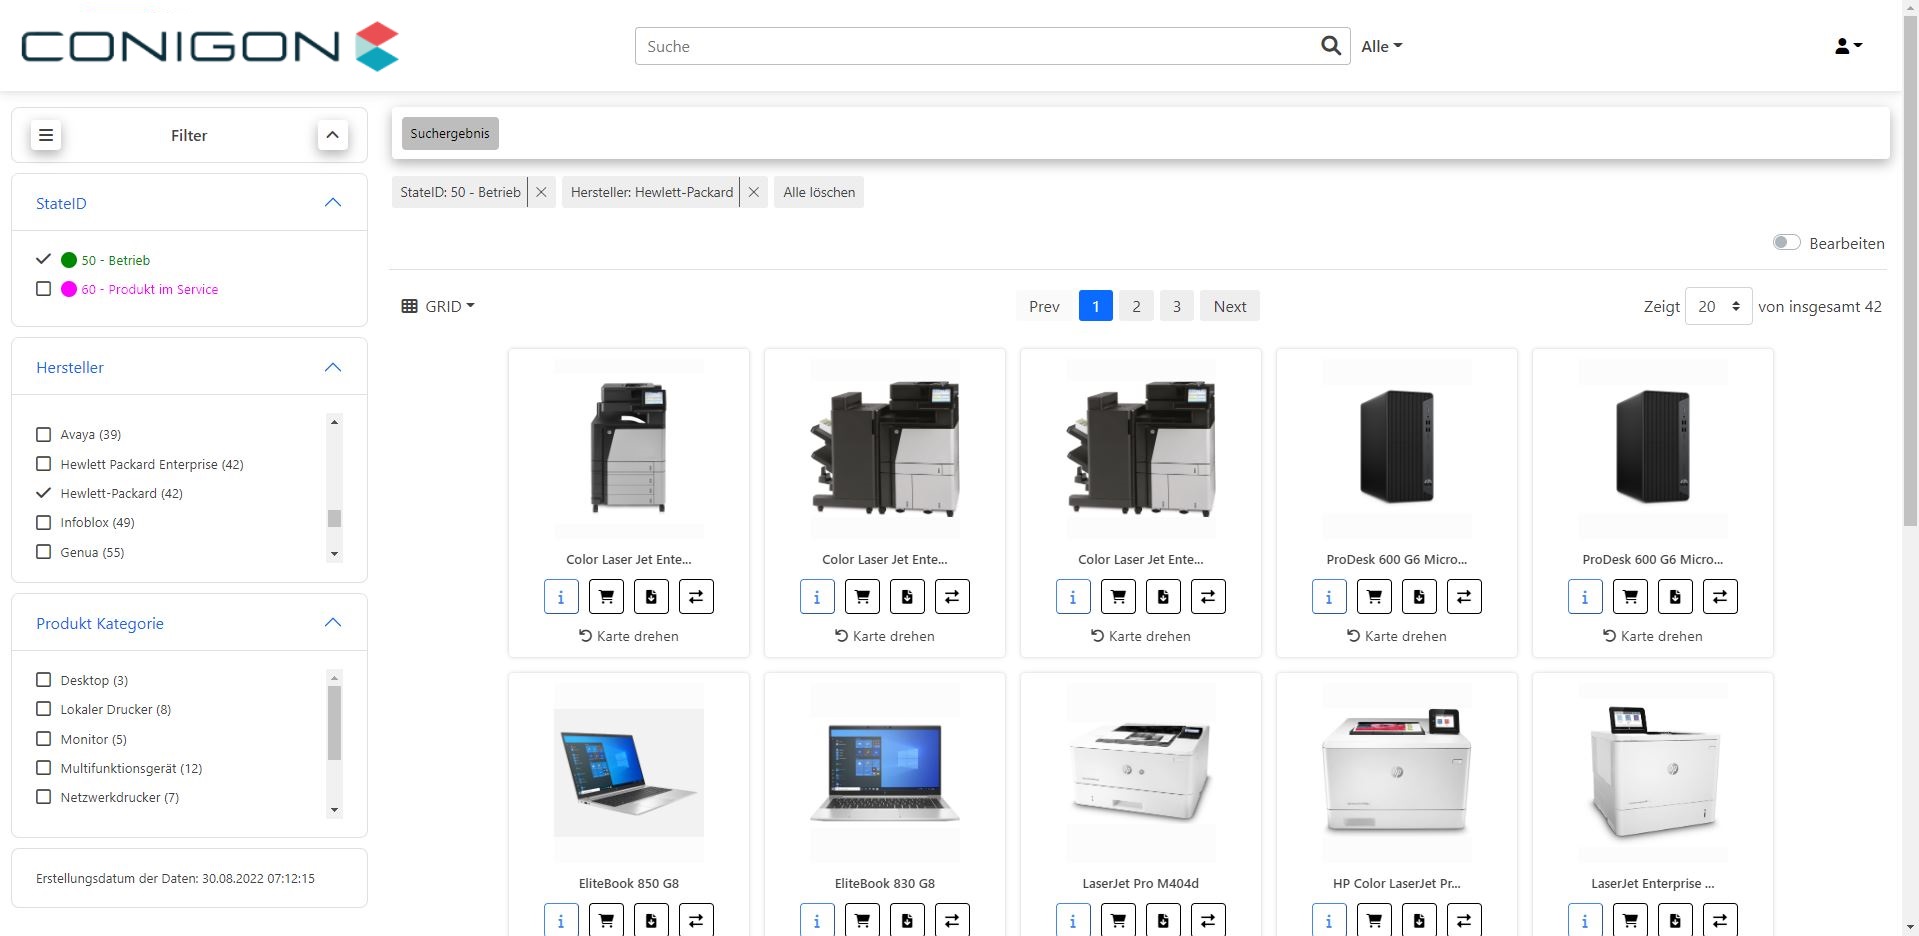Screen dimensions: 1919x936
Task: Check Hewlett Packard Enterprise (42) manufacturer
Action: pyautogui.click(x=43, y=464)
